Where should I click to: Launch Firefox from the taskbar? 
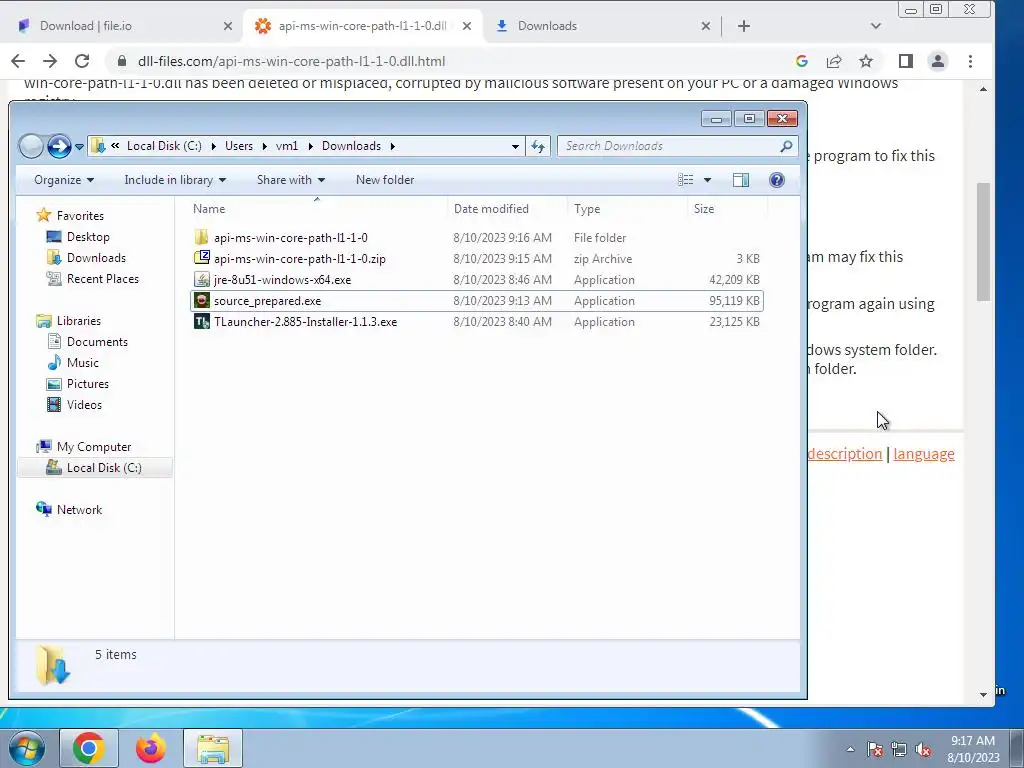[x=151, y=748]
